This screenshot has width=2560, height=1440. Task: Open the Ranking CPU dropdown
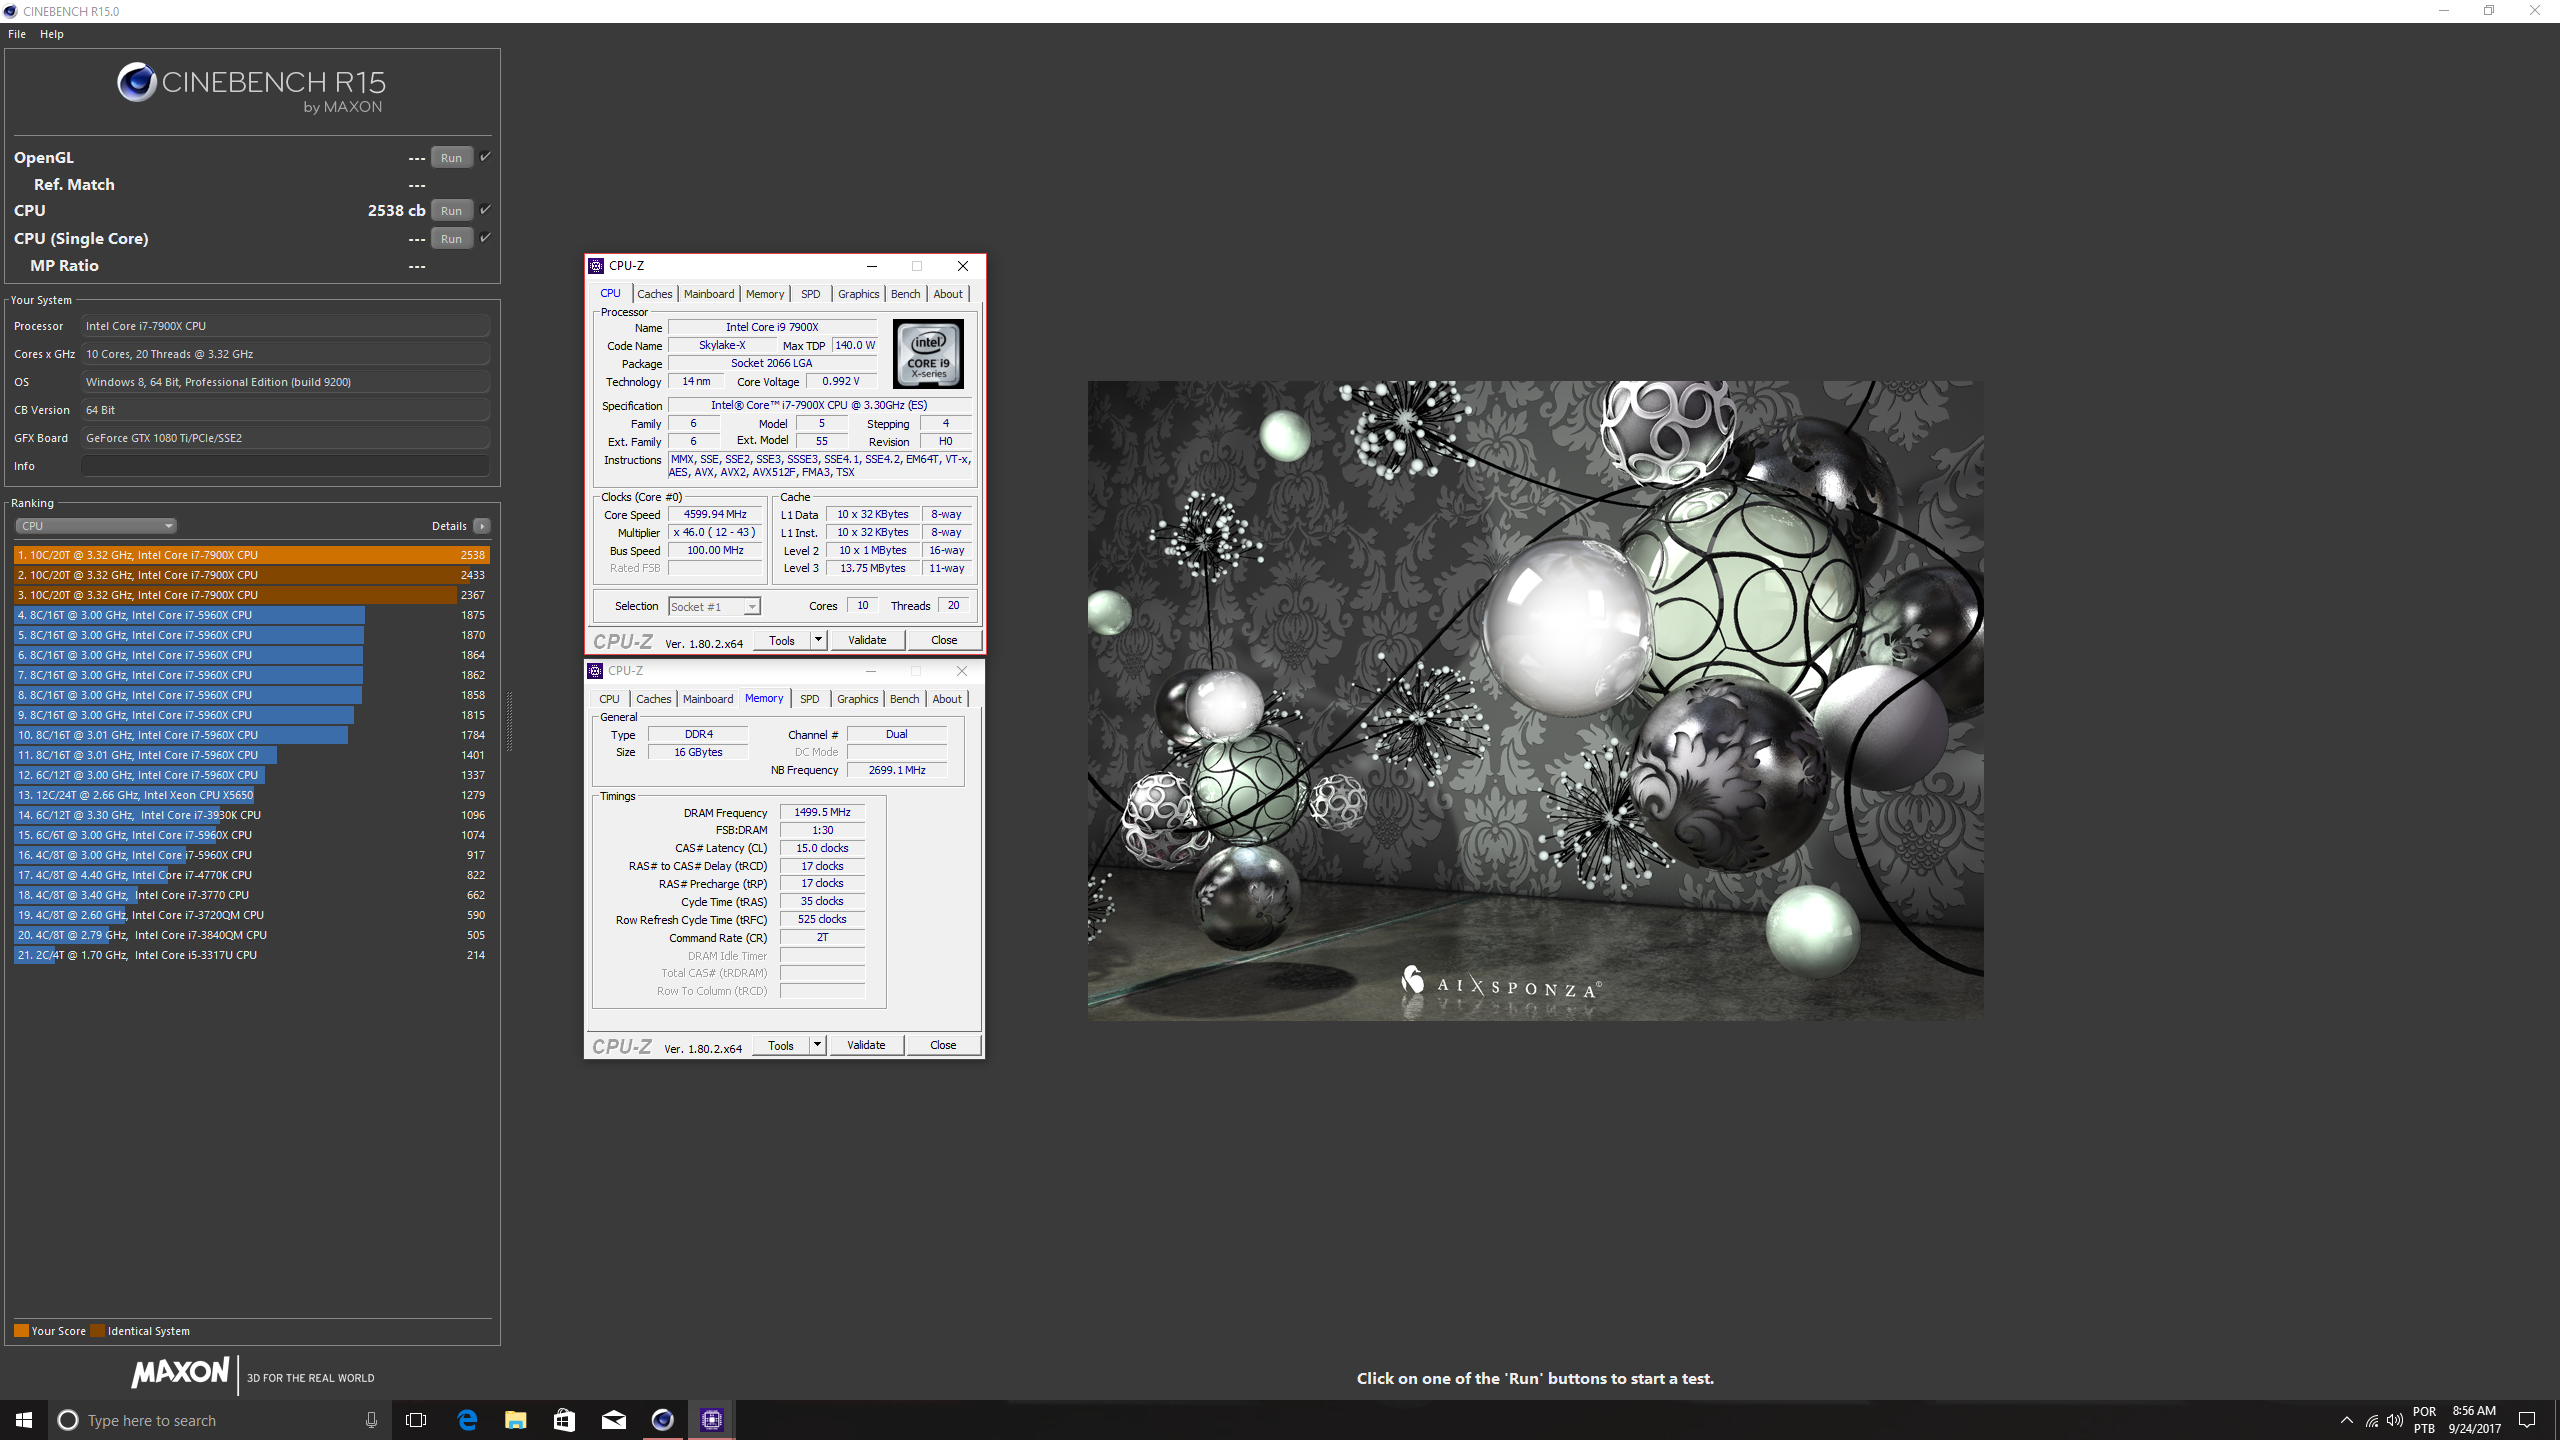(96, 526)
